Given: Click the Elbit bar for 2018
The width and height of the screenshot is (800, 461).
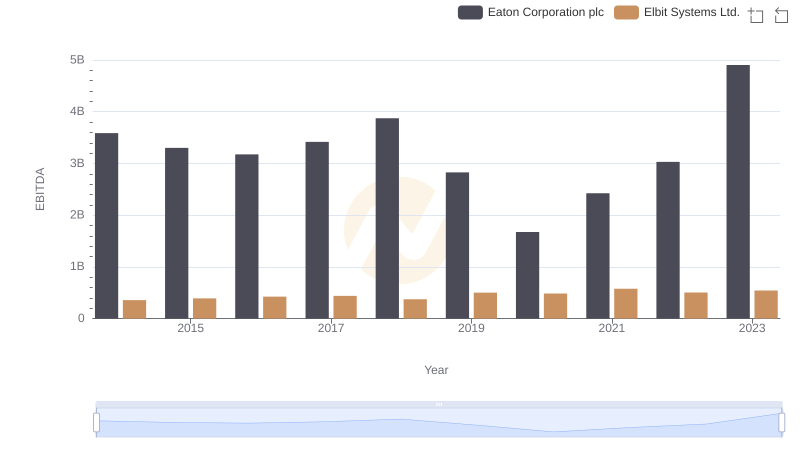Looking at the screenshot, I should [x=415, y=309].
